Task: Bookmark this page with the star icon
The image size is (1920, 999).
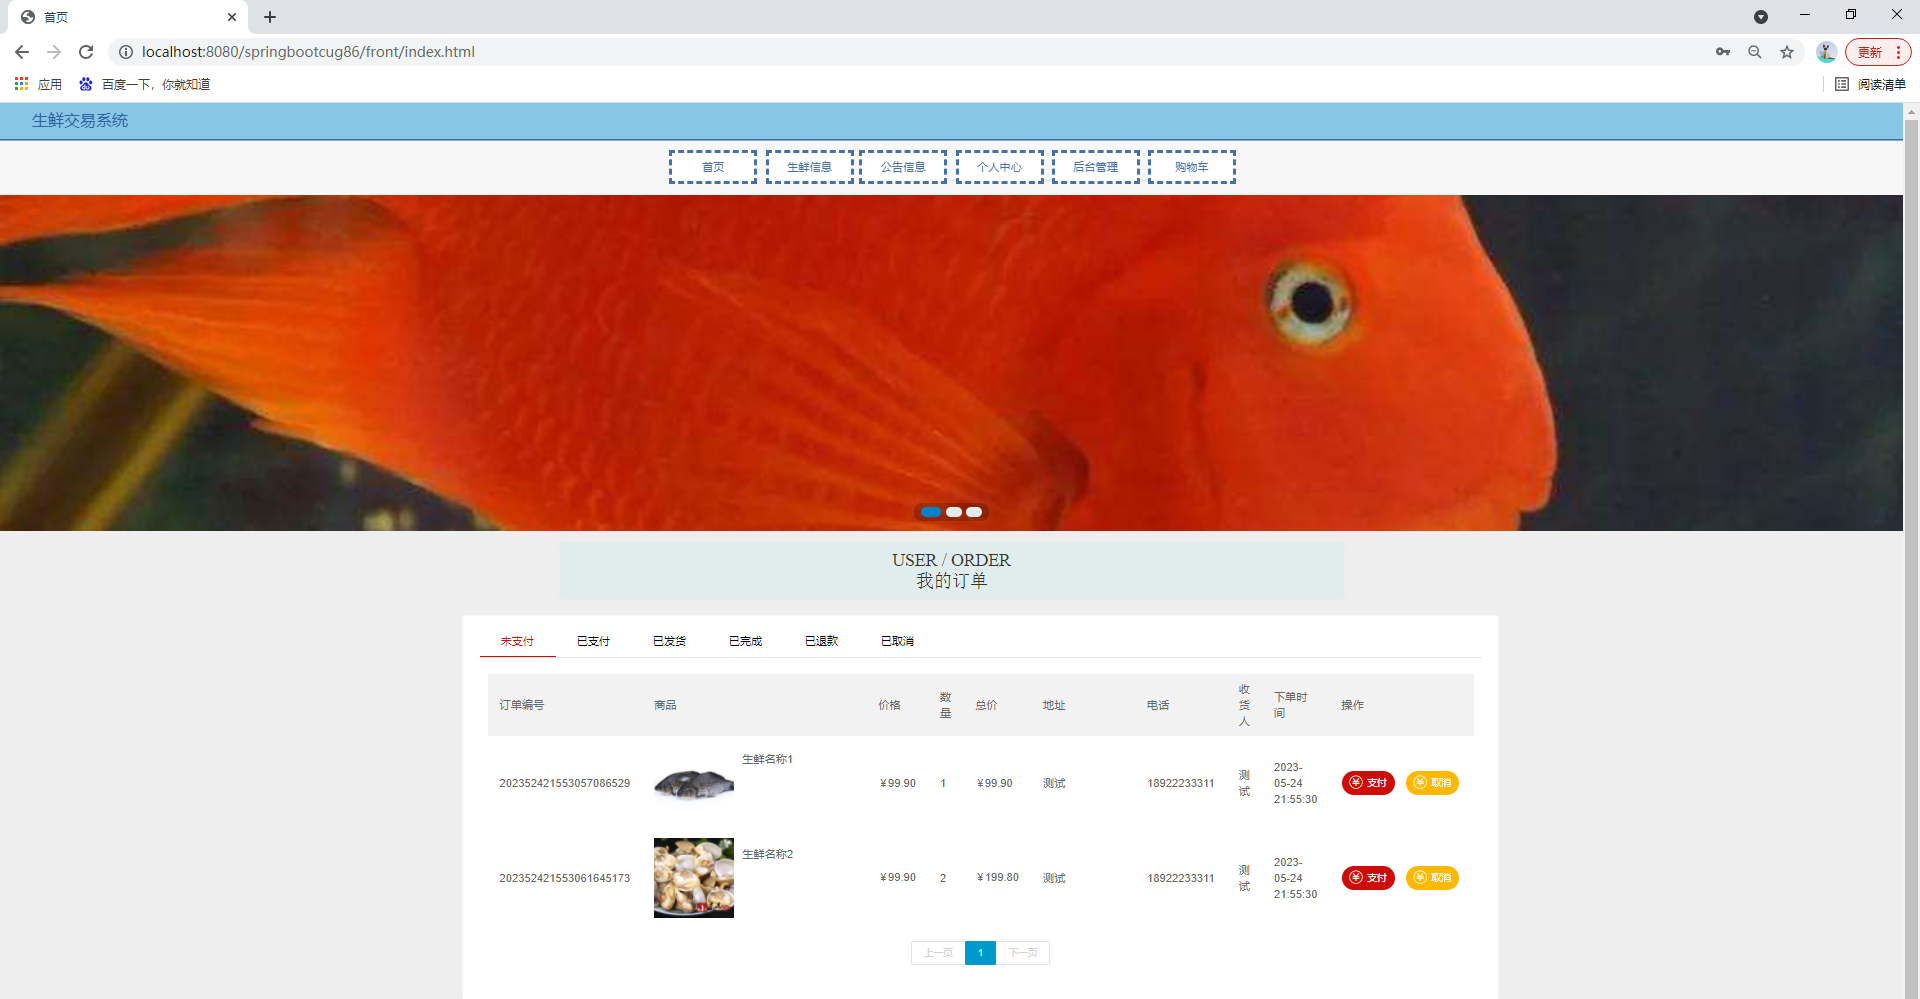Action: pyautogui.click(x=1787, y=51)
